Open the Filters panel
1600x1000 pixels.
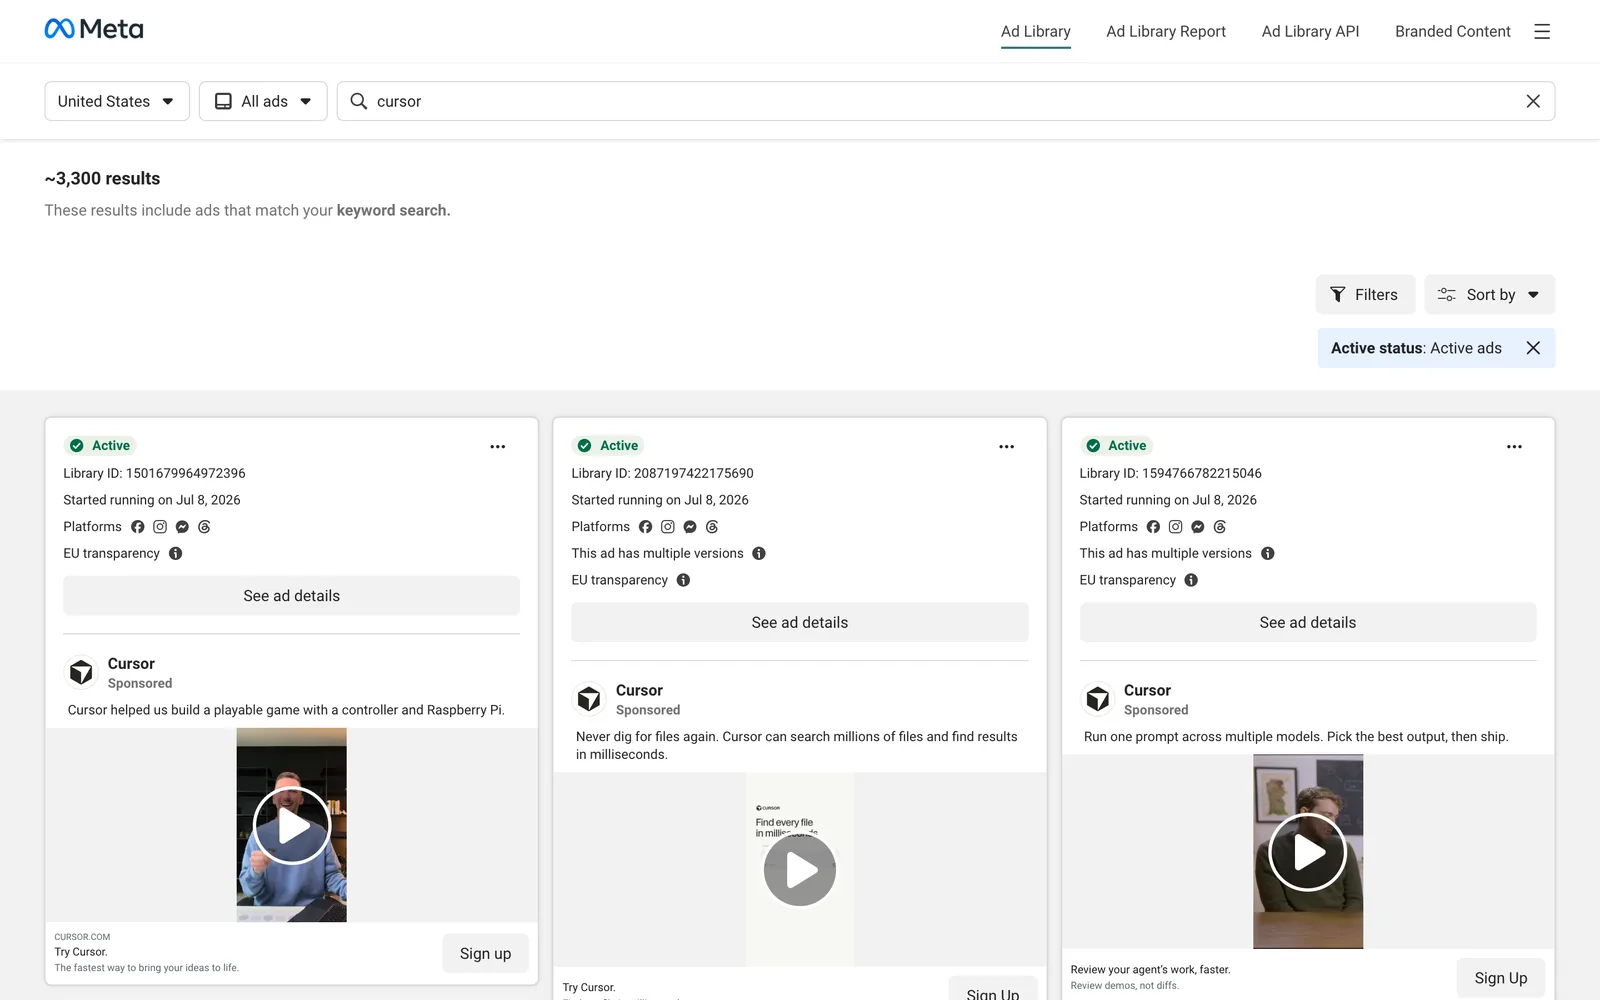[x=1365, y=295]
